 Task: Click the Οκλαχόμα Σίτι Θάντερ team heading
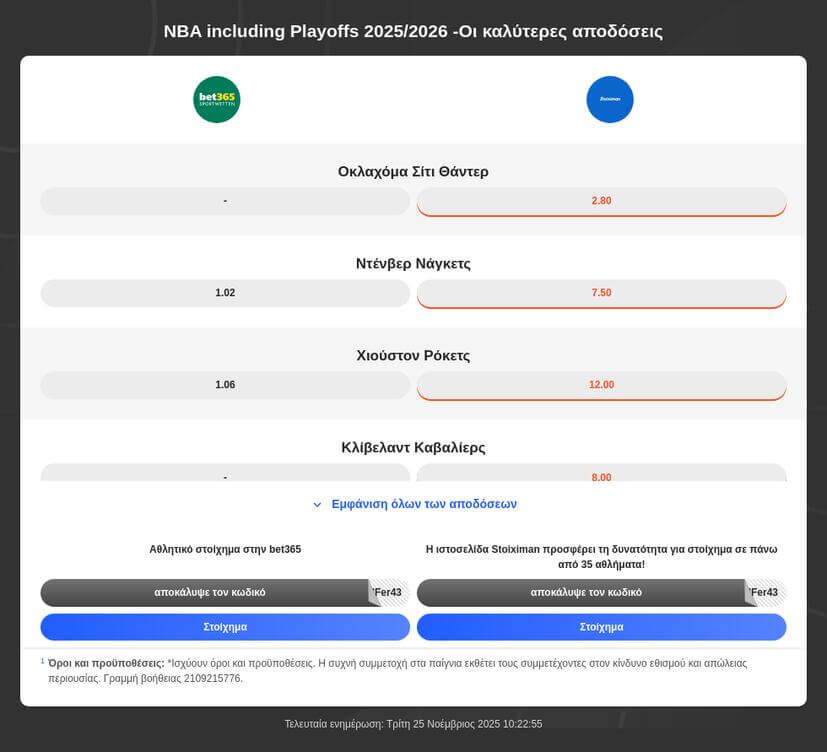click(x=413, y=172)
